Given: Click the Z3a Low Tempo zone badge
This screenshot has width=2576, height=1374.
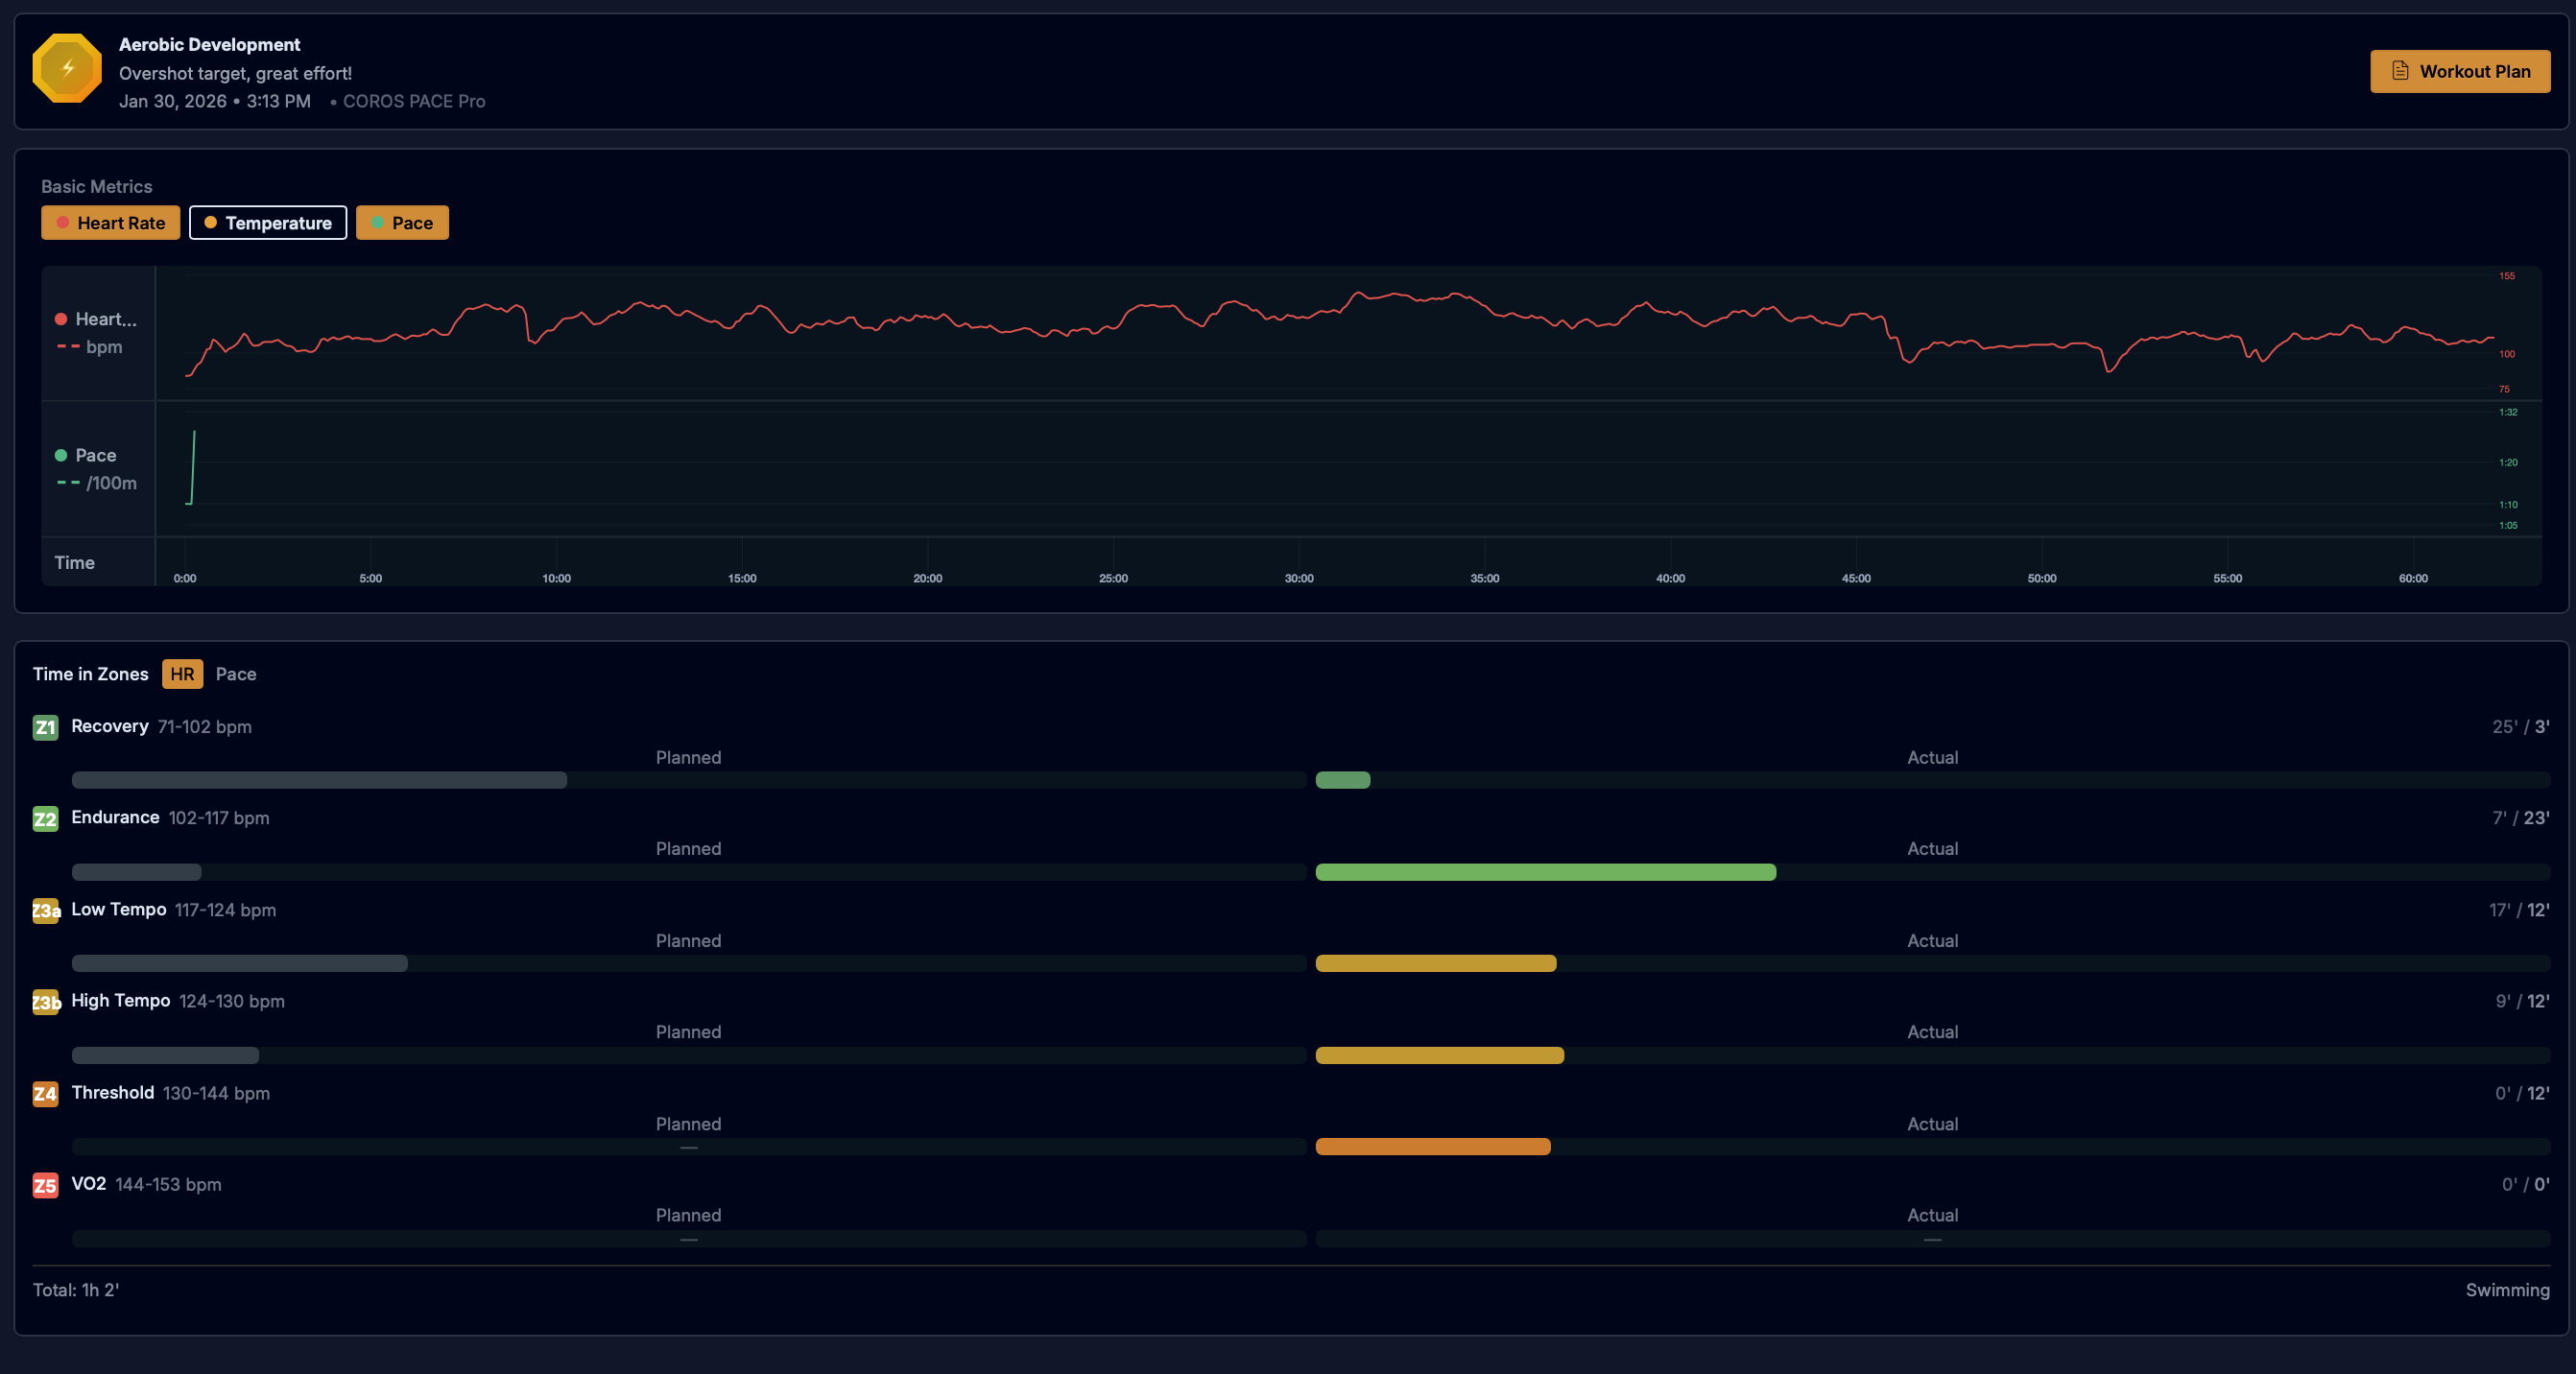Looking at the screenshot, I should point(45,911).
